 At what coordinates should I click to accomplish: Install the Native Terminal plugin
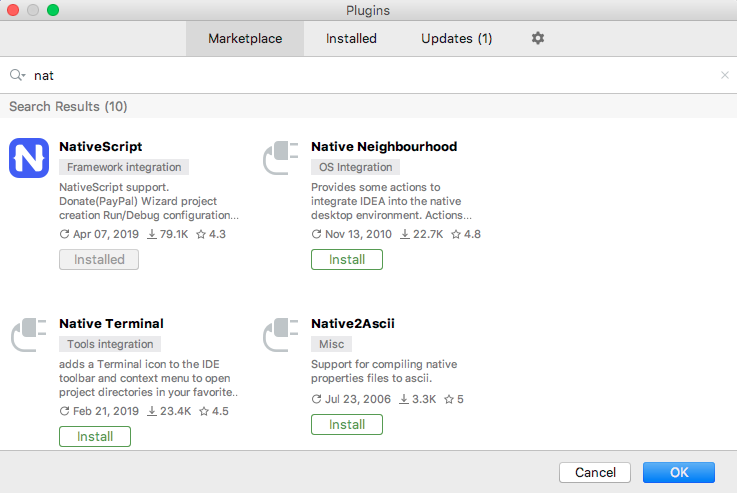pyautogui.click(x=95, y=437)
